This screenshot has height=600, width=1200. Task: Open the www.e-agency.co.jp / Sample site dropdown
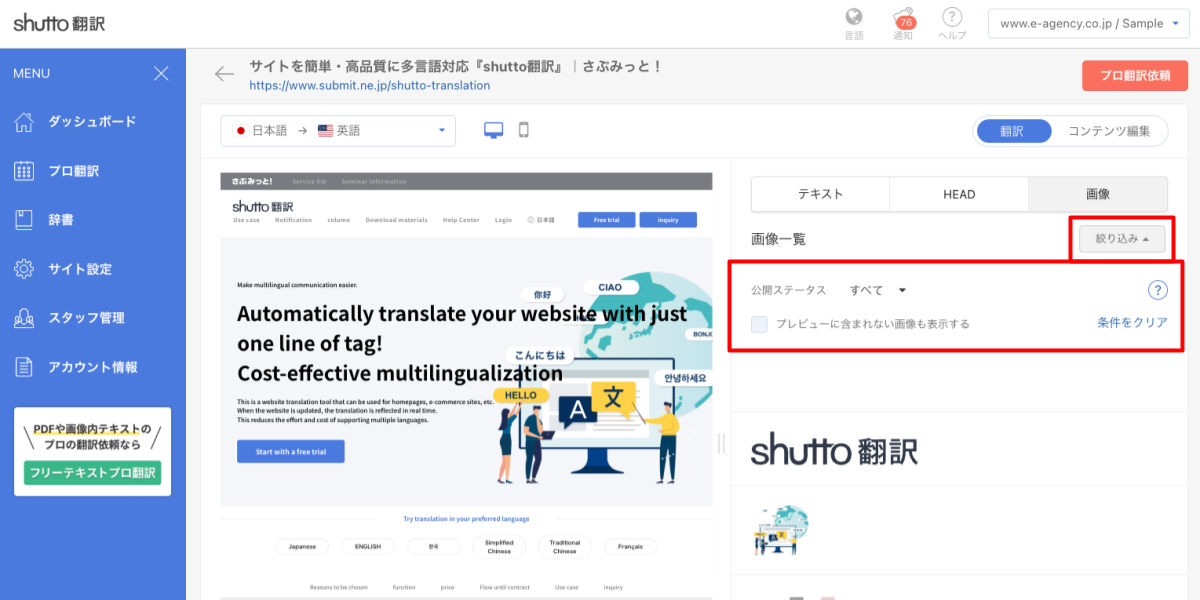coord(1088,23)
